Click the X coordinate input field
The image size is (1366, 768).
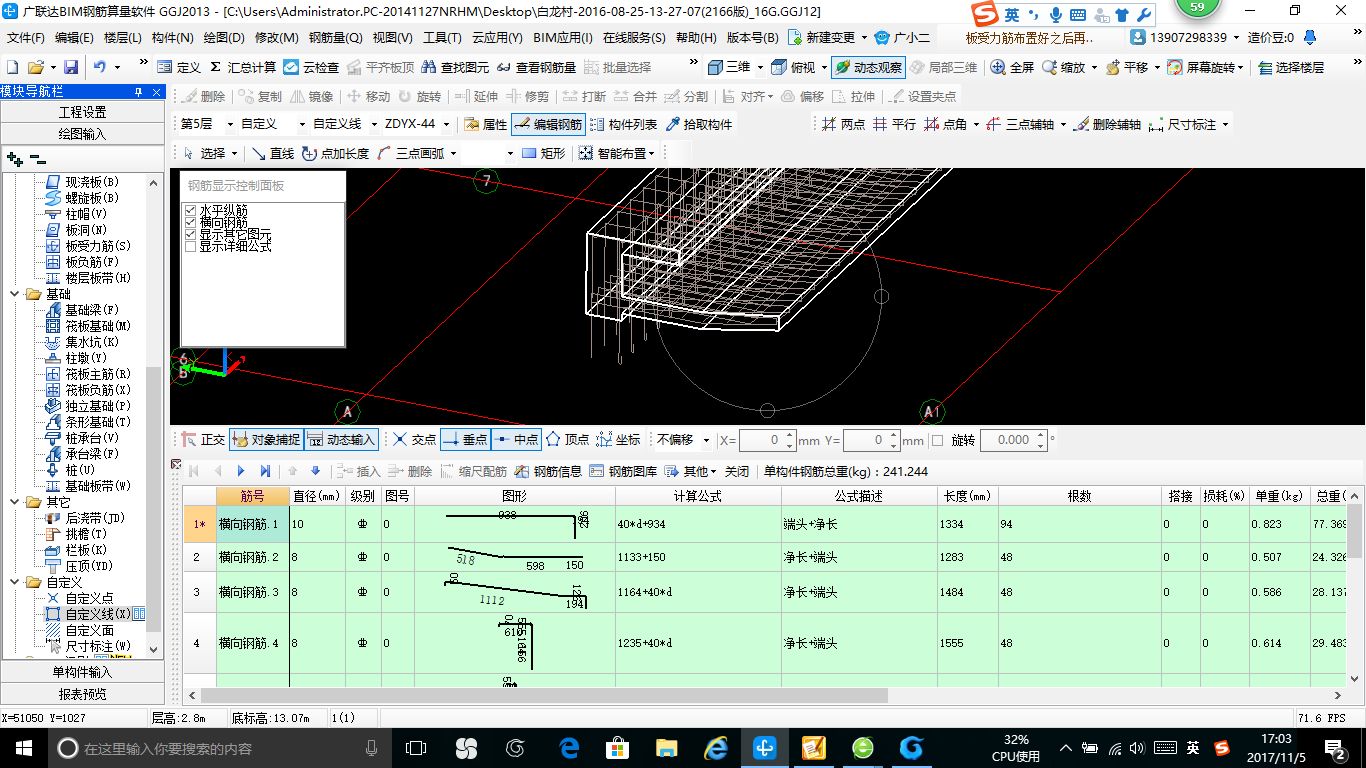(x=767, y=440)
